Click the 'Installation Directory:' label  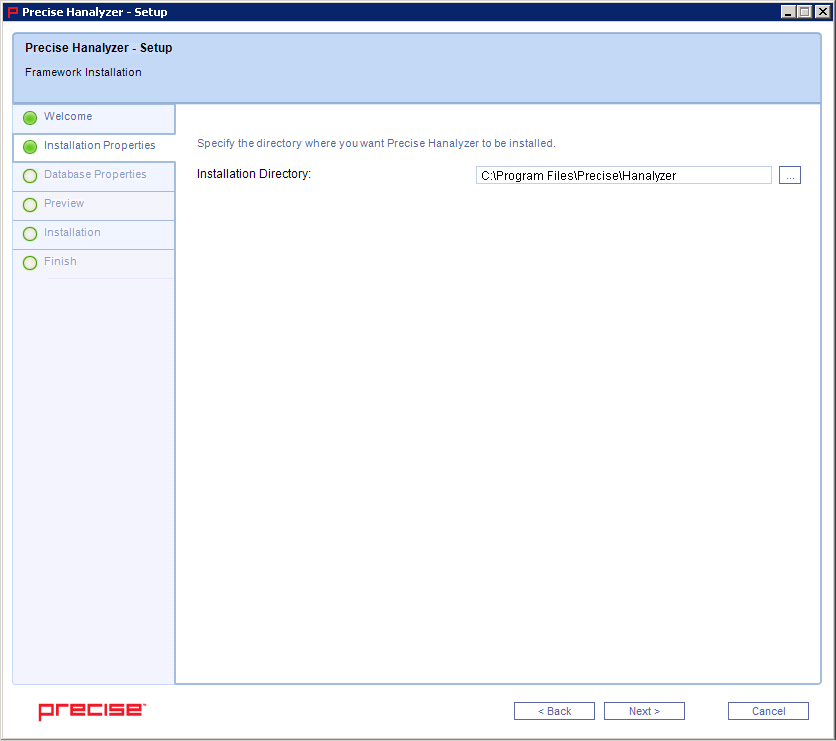coord(254,174)
